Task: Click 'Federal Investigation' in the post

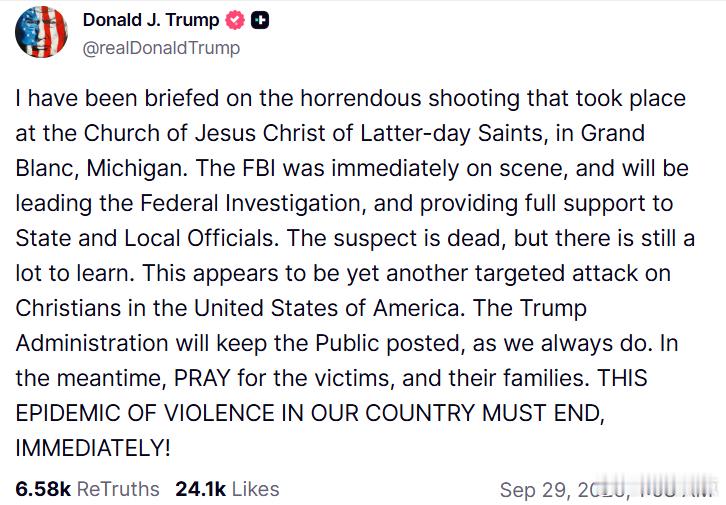Action: [x=252, y=203]
